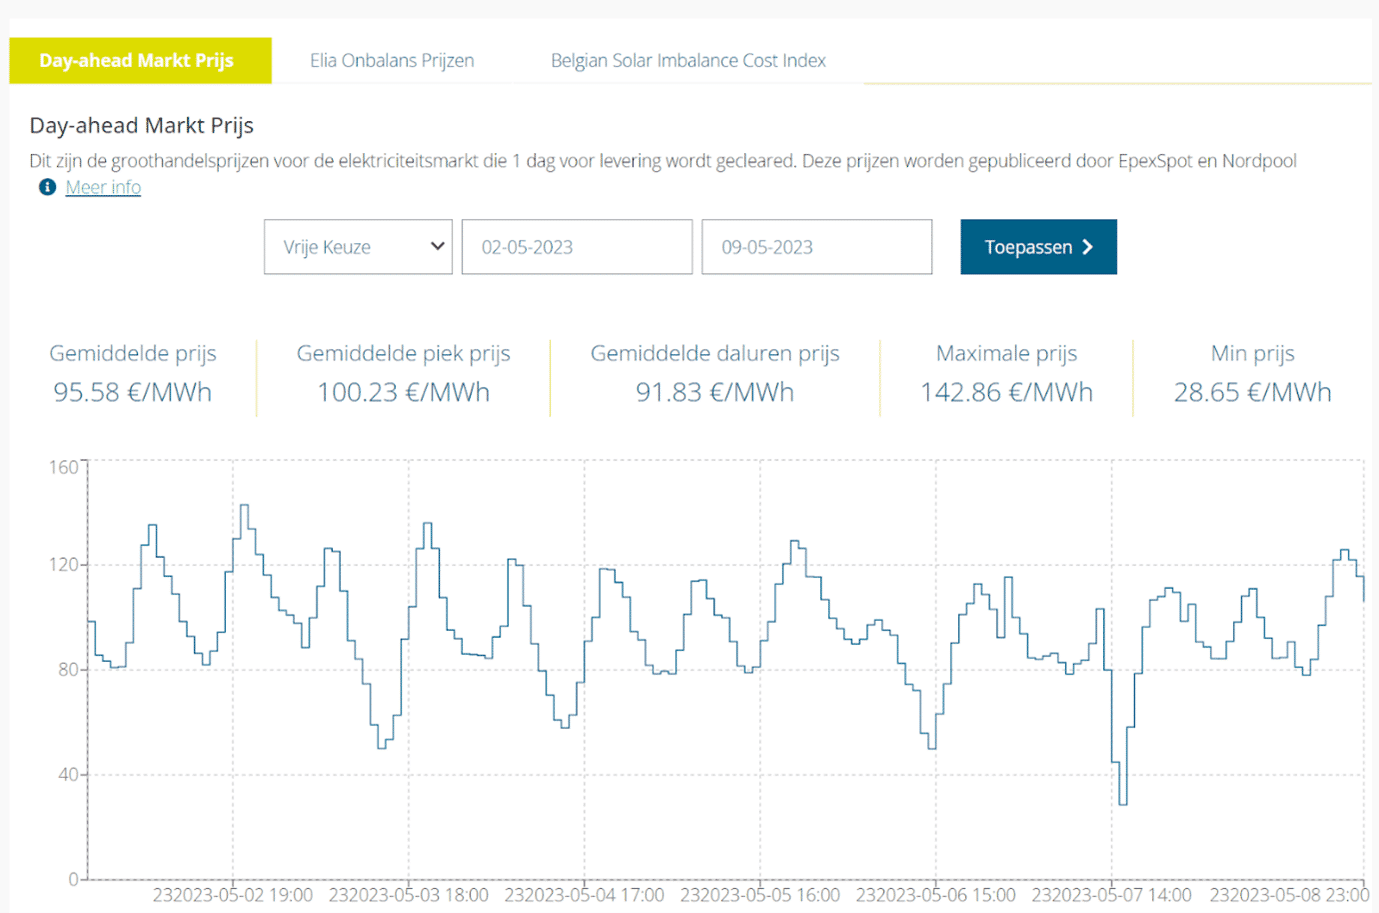Click the 160 label on the y-axis
Screen dimensions: 1379x913
[63, 467]
